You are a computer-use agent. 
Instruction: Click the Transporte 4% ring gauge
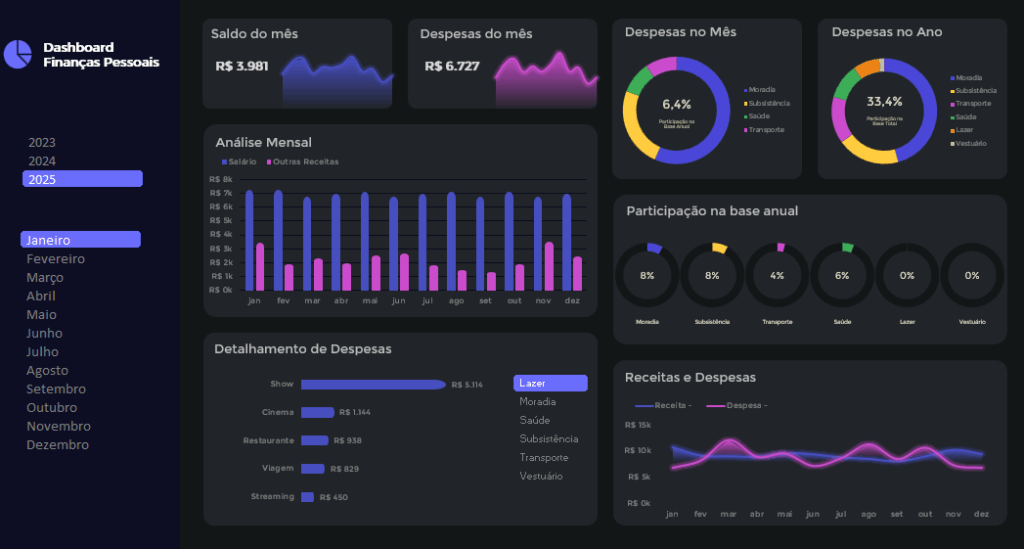pyautogui.click(x=777, y=275)
